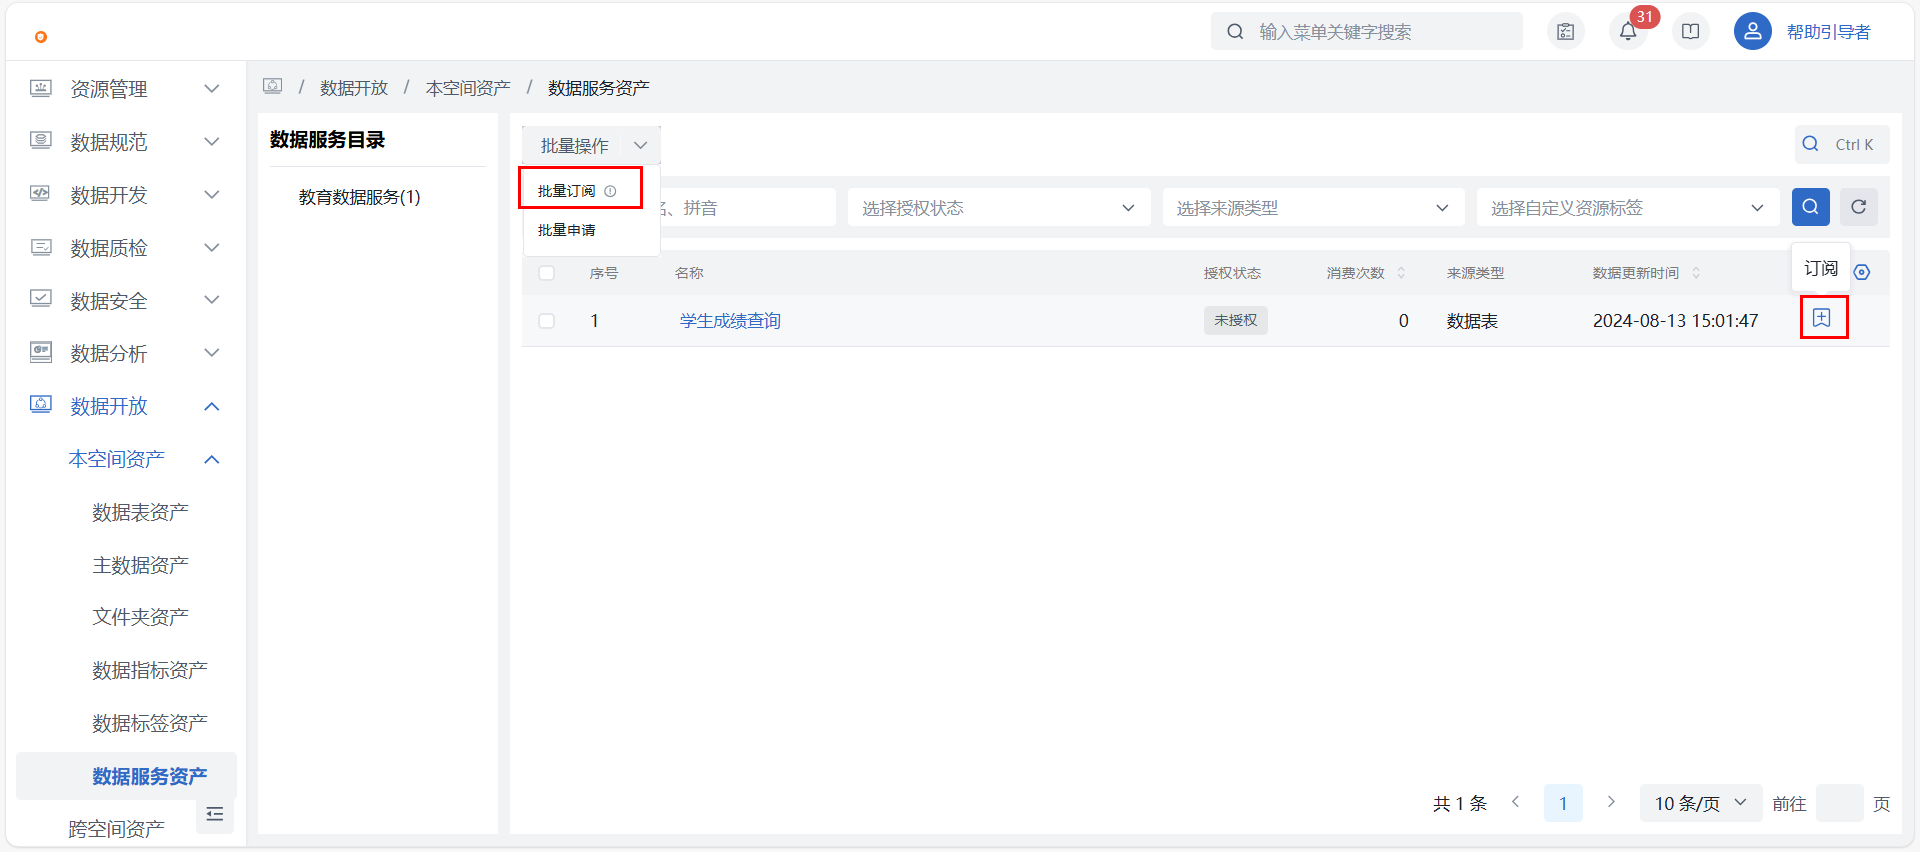Viewport: 1920px width, 852px height.
Task: Focus the 输入菜单关键字搜索 field
Action: [1367, 31]
